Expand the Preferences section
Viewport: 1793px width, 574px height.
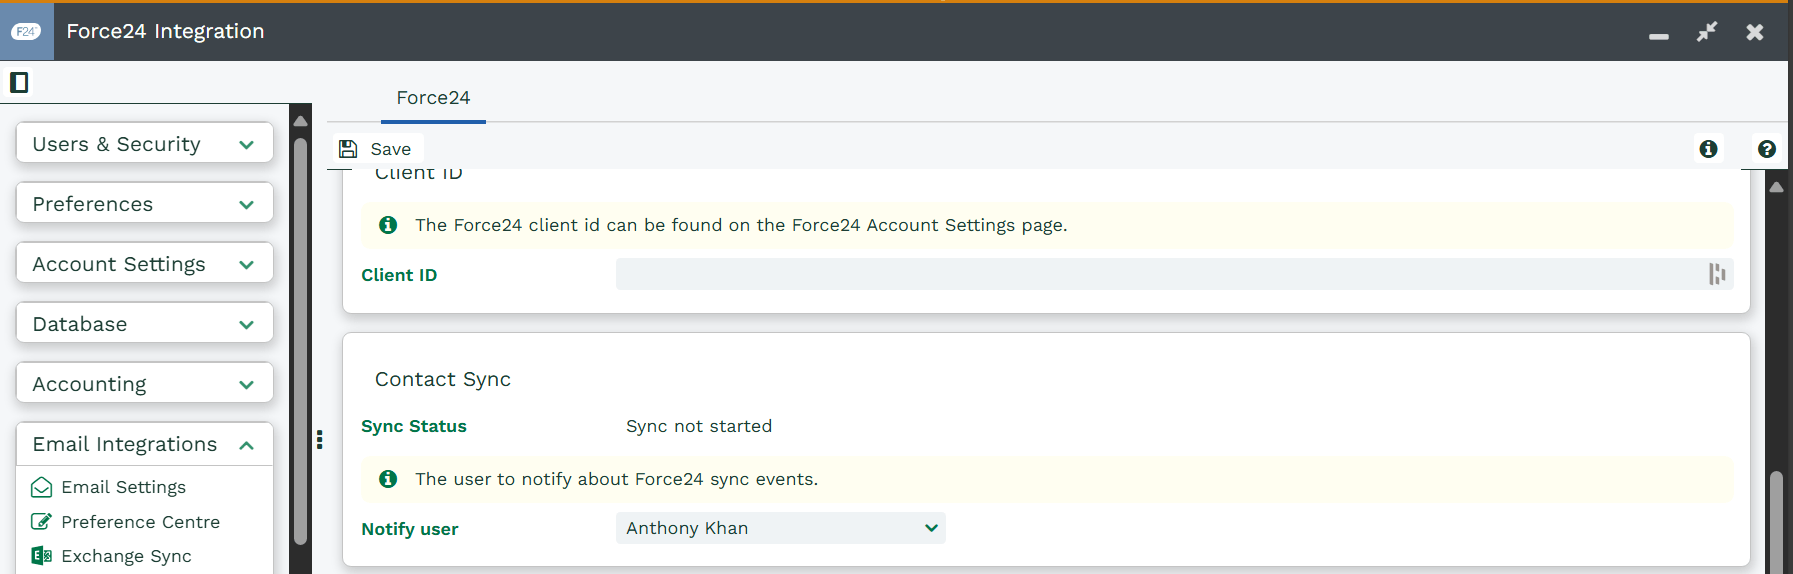[145, 204]
